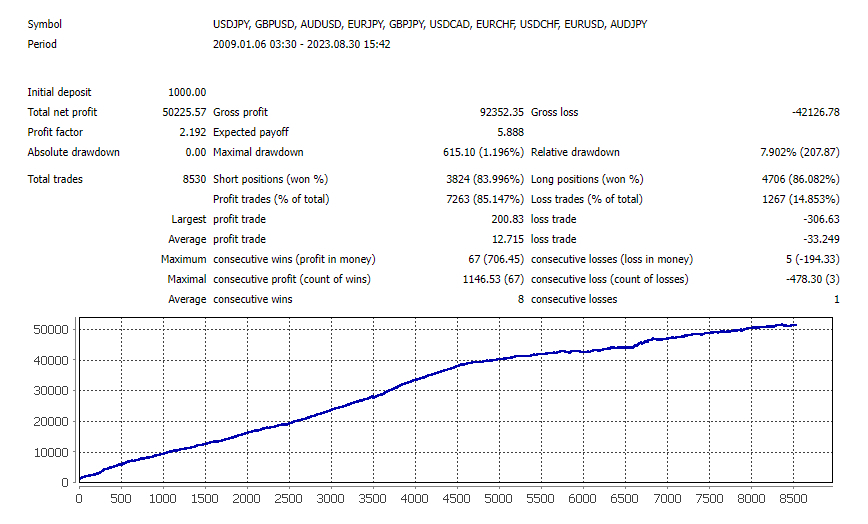Screen dimensions: 868x524
Task: Click consecutive profit value 1146.53 (67)
Action: point(493,279)
